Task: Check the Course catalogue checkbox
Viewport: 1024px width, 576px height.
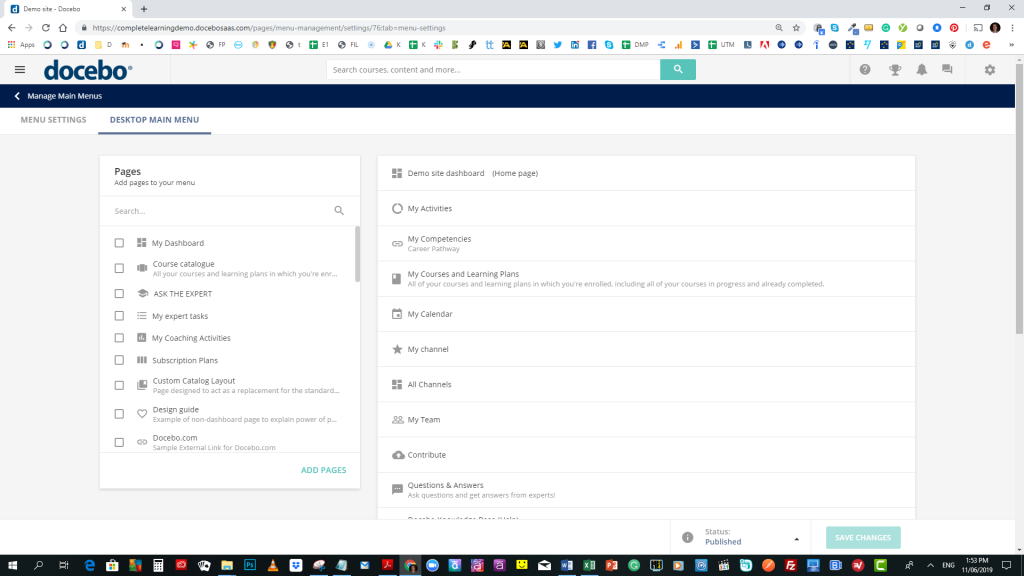Action: coord(119,268)
